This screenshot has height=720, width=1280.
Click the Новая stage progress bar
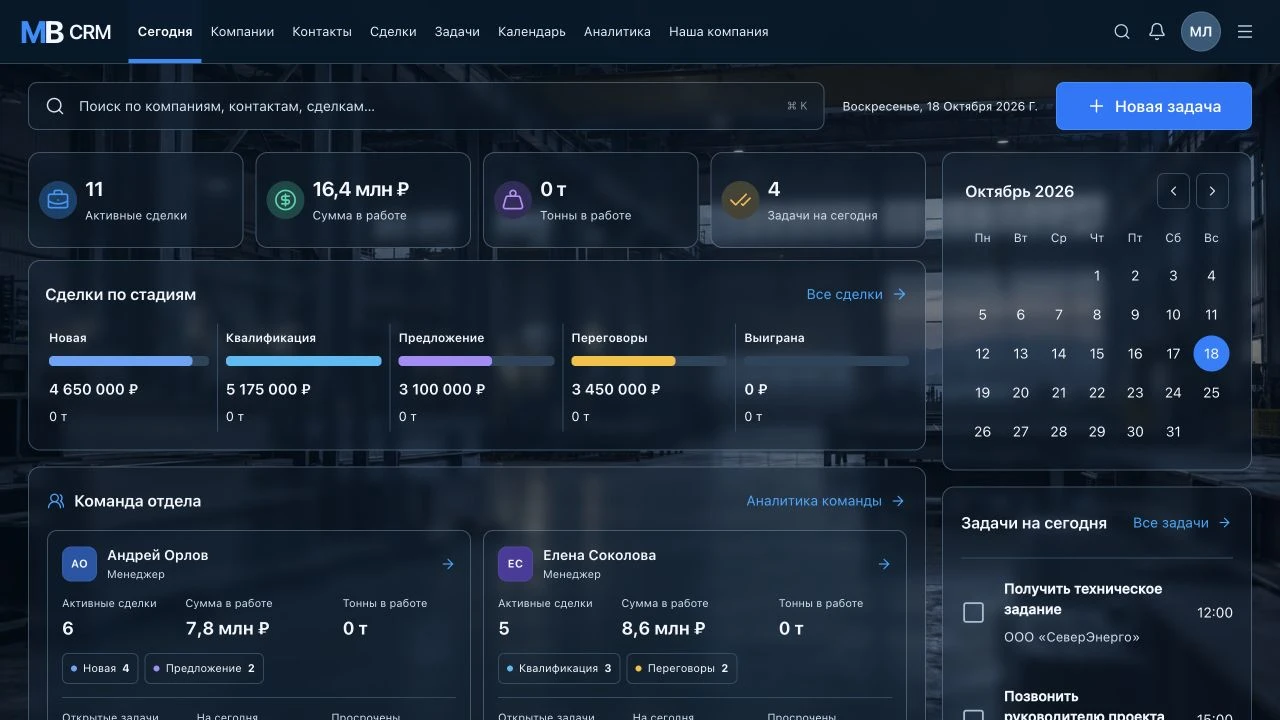coord(129,361)
